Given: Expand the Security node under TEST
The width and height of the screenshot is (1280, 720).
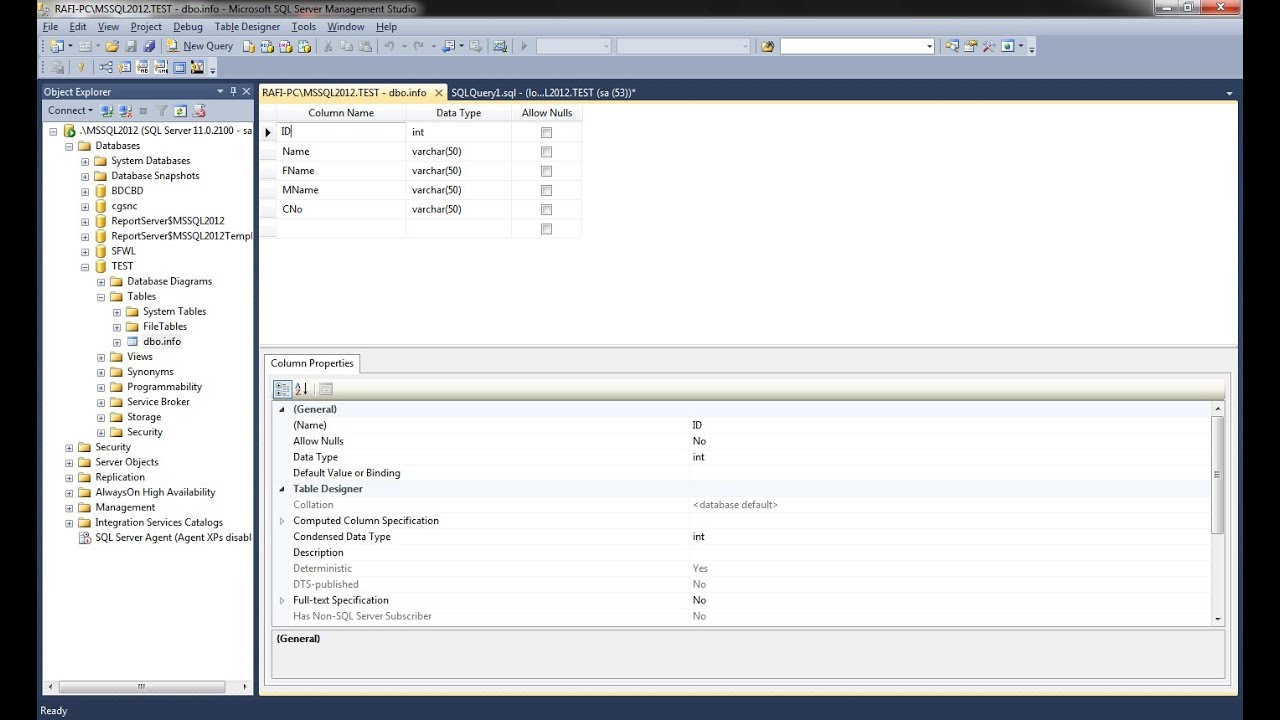Looking at the screenshot, I should [x=101, y=433].
